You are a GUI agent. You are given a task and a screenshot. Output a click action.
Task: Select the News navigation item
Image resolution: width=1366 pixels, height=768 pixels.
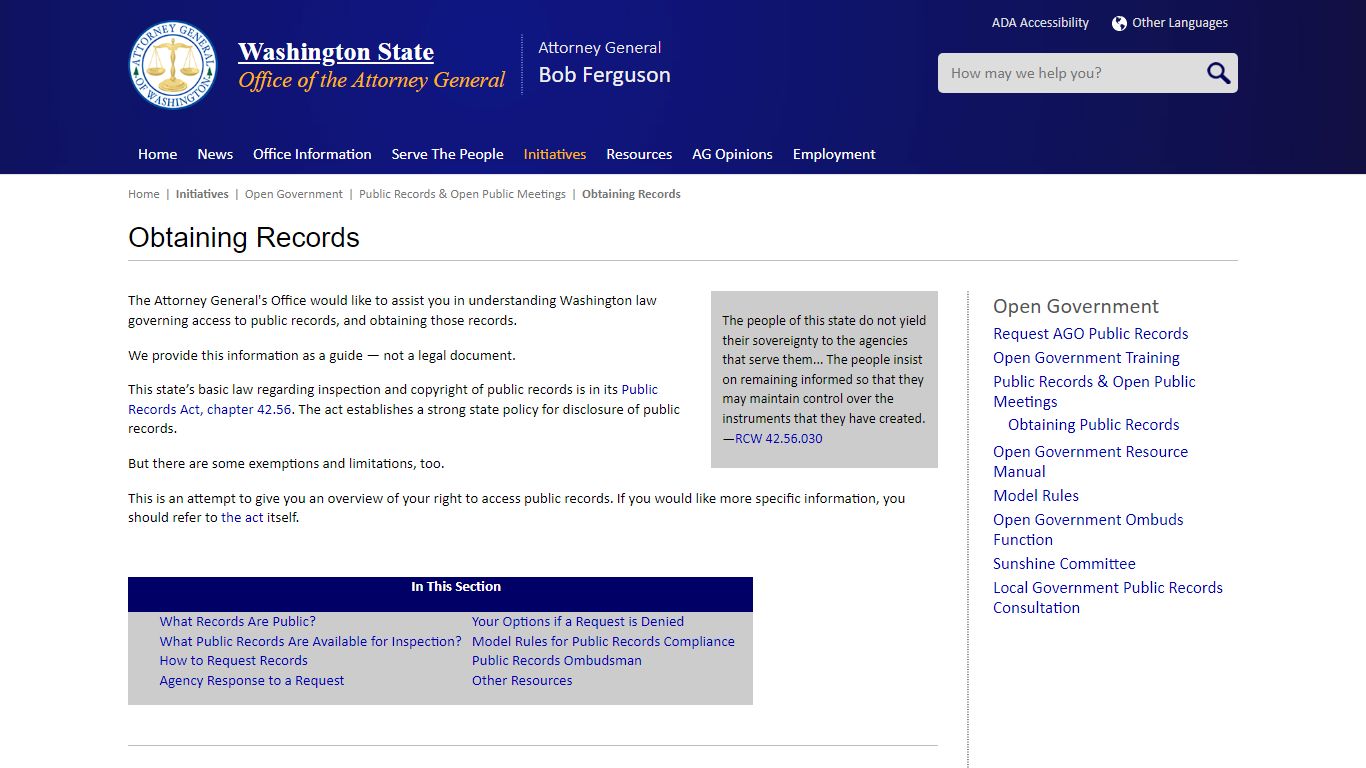tap(215, 154)
